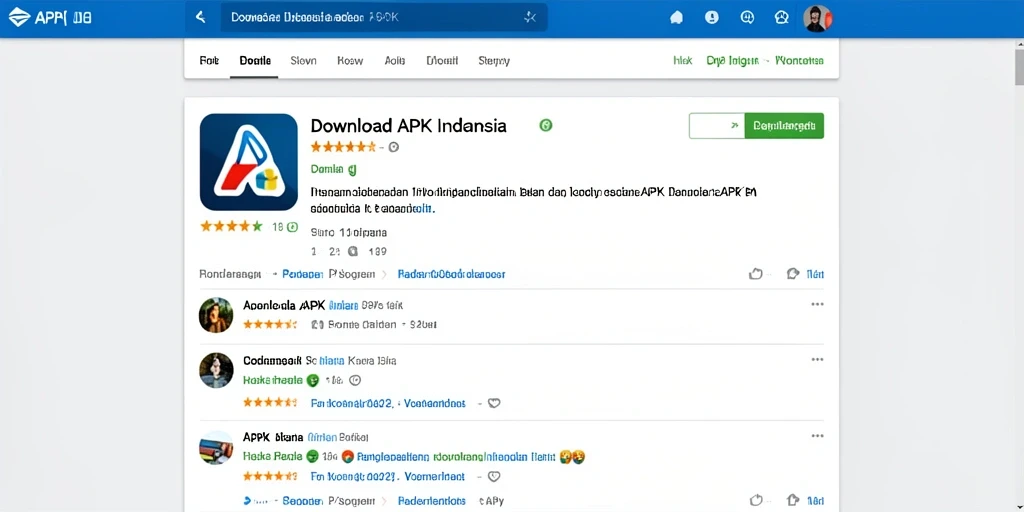
Task: Click the round face icon beside the avatar
Action: tap(782, 18)
